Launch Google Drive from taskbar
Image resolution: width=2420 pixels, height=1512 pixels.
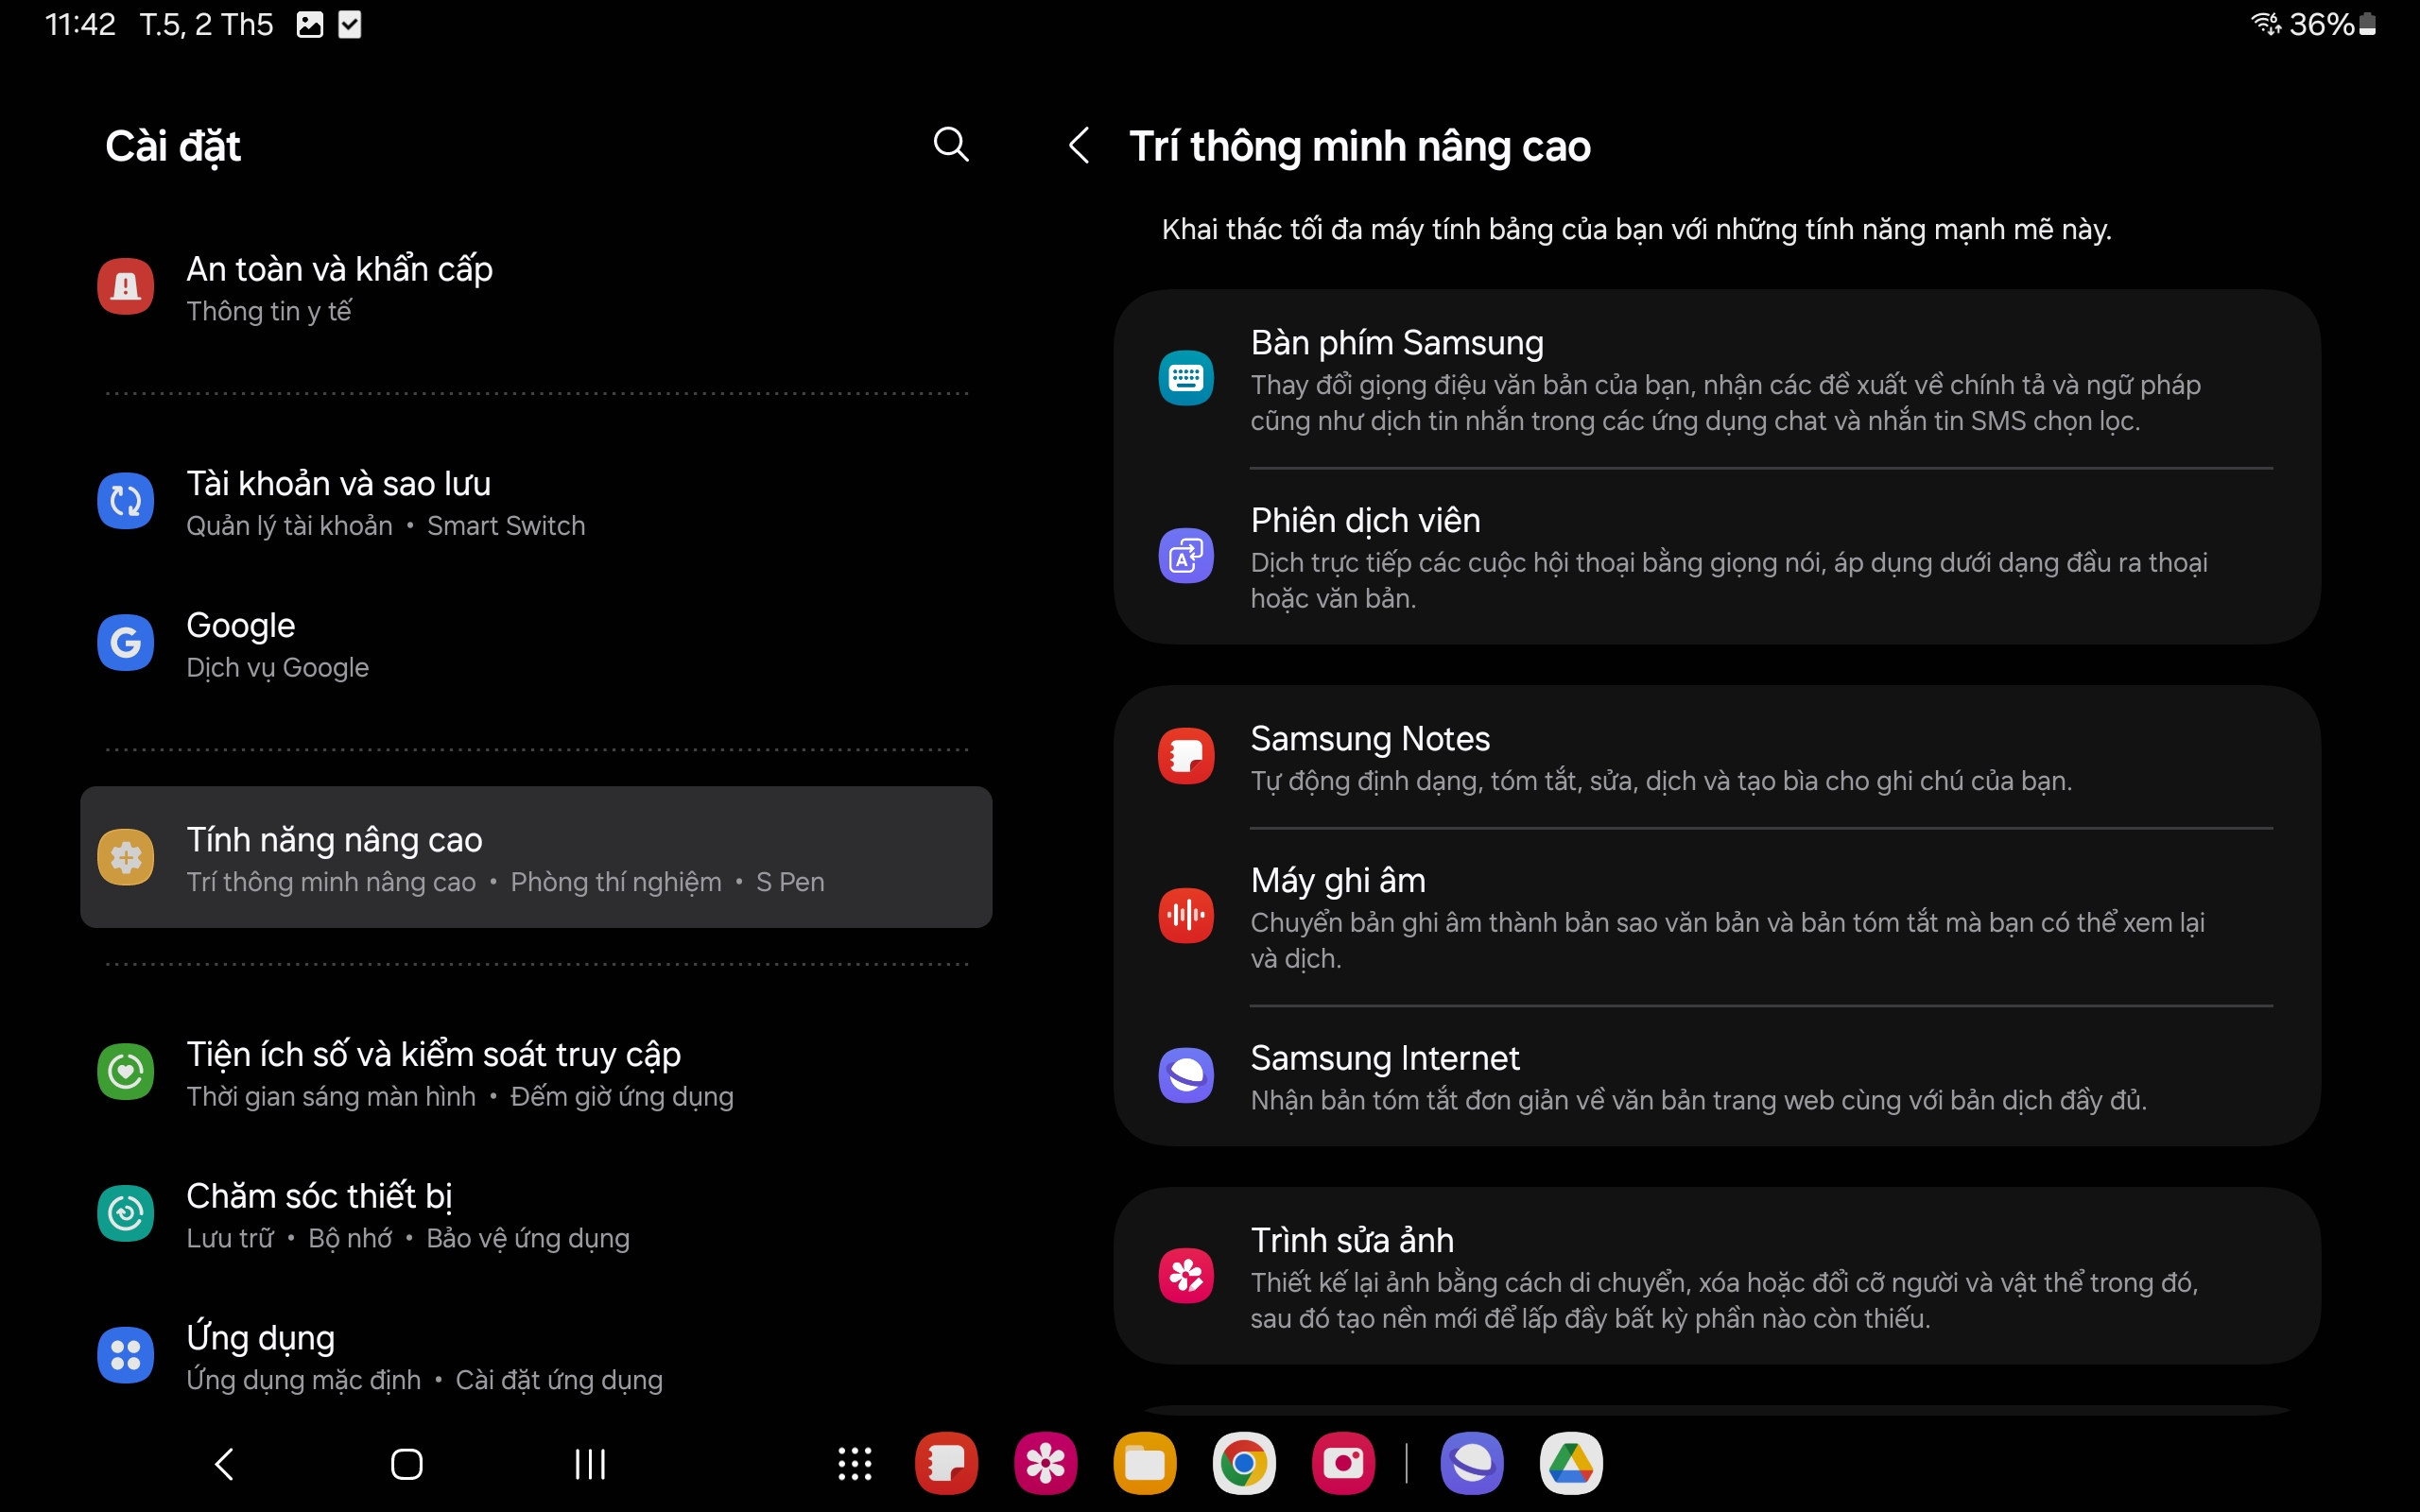tap(1571, 1464)
